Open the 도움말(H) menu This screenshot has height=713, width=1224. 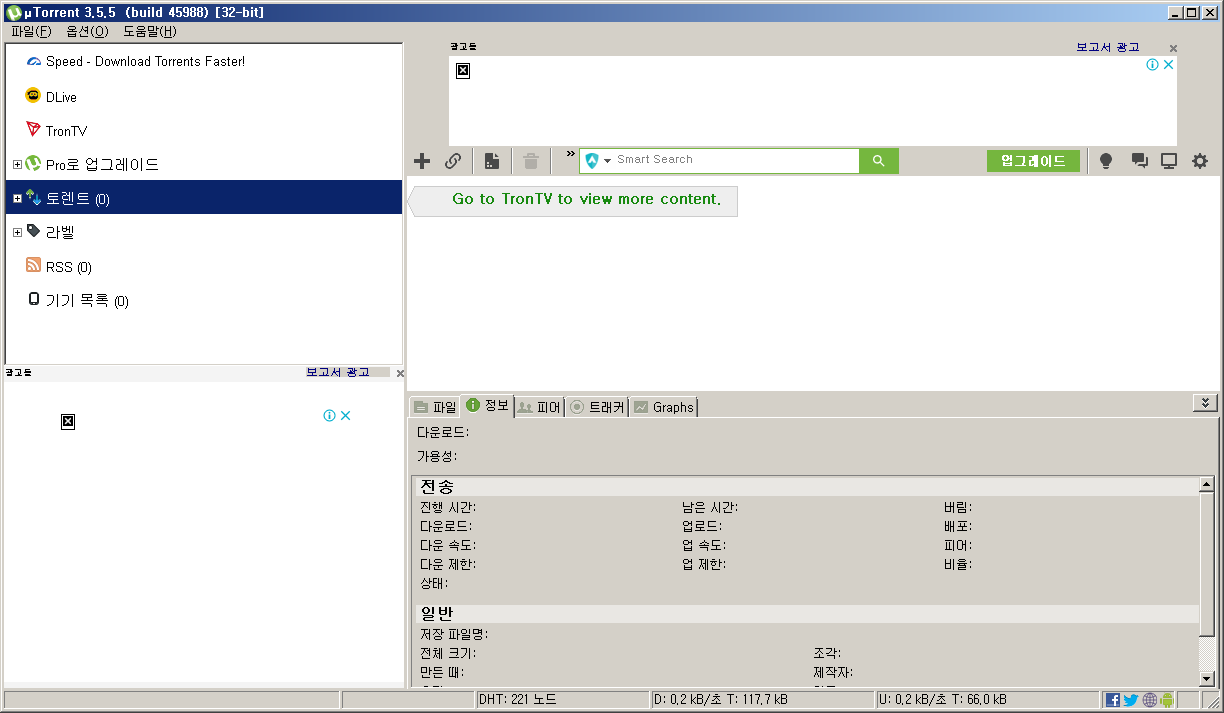click(149, 31)
